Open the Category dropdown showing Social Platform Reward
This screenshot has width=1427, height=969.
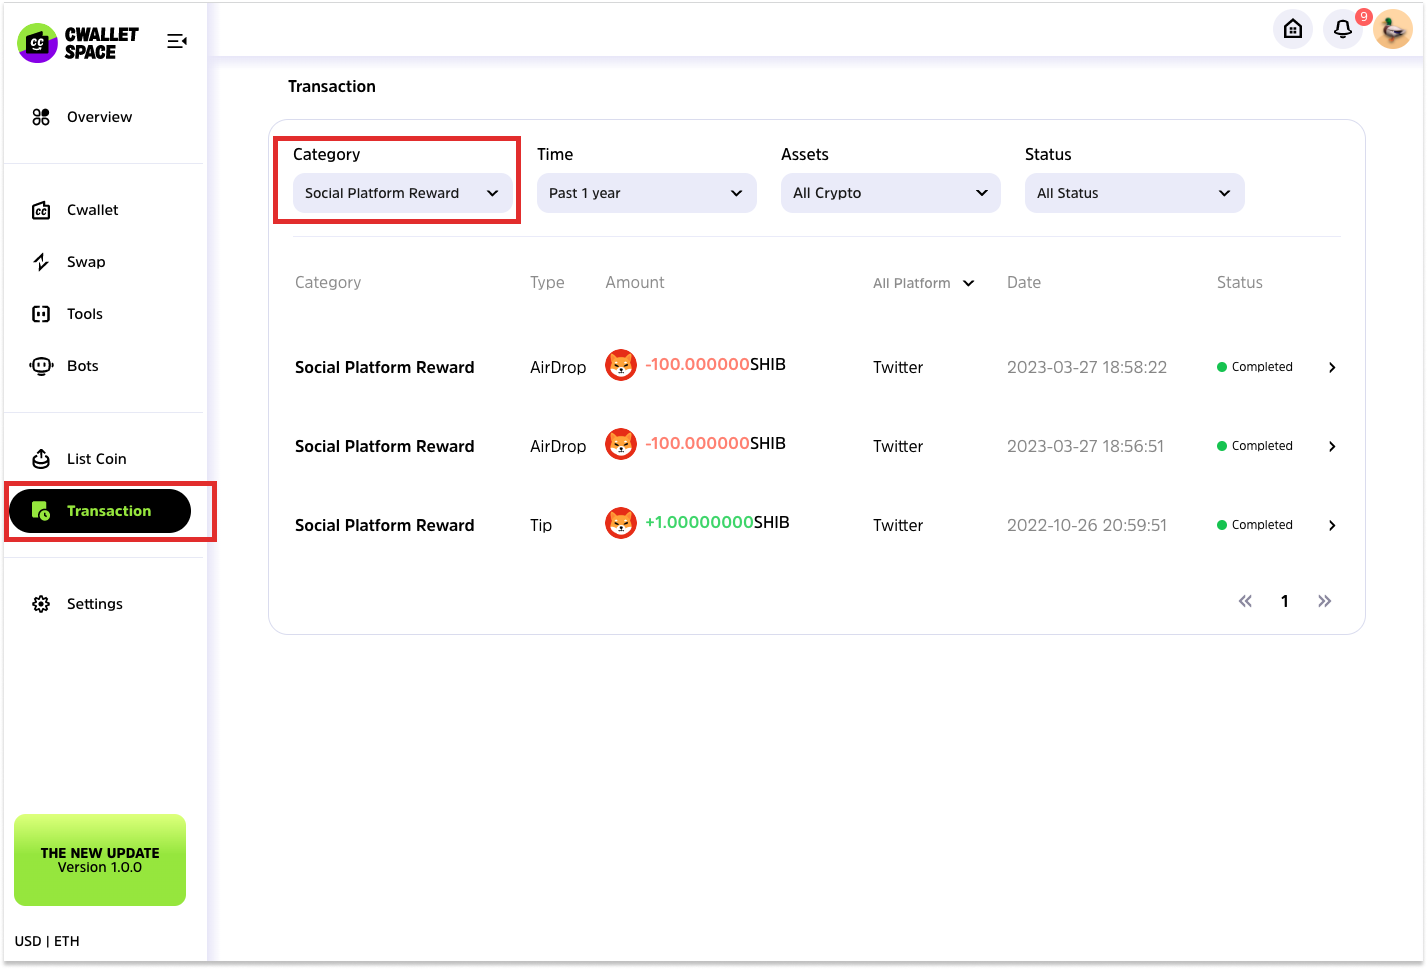pos(402,193)
